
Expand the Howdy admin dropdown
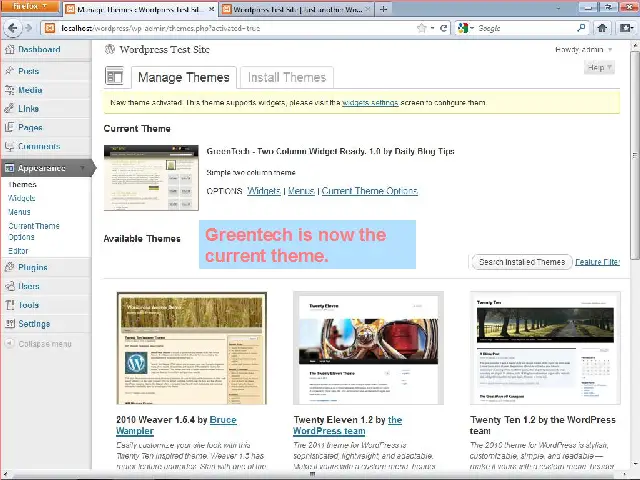click(x=583, y=49)
